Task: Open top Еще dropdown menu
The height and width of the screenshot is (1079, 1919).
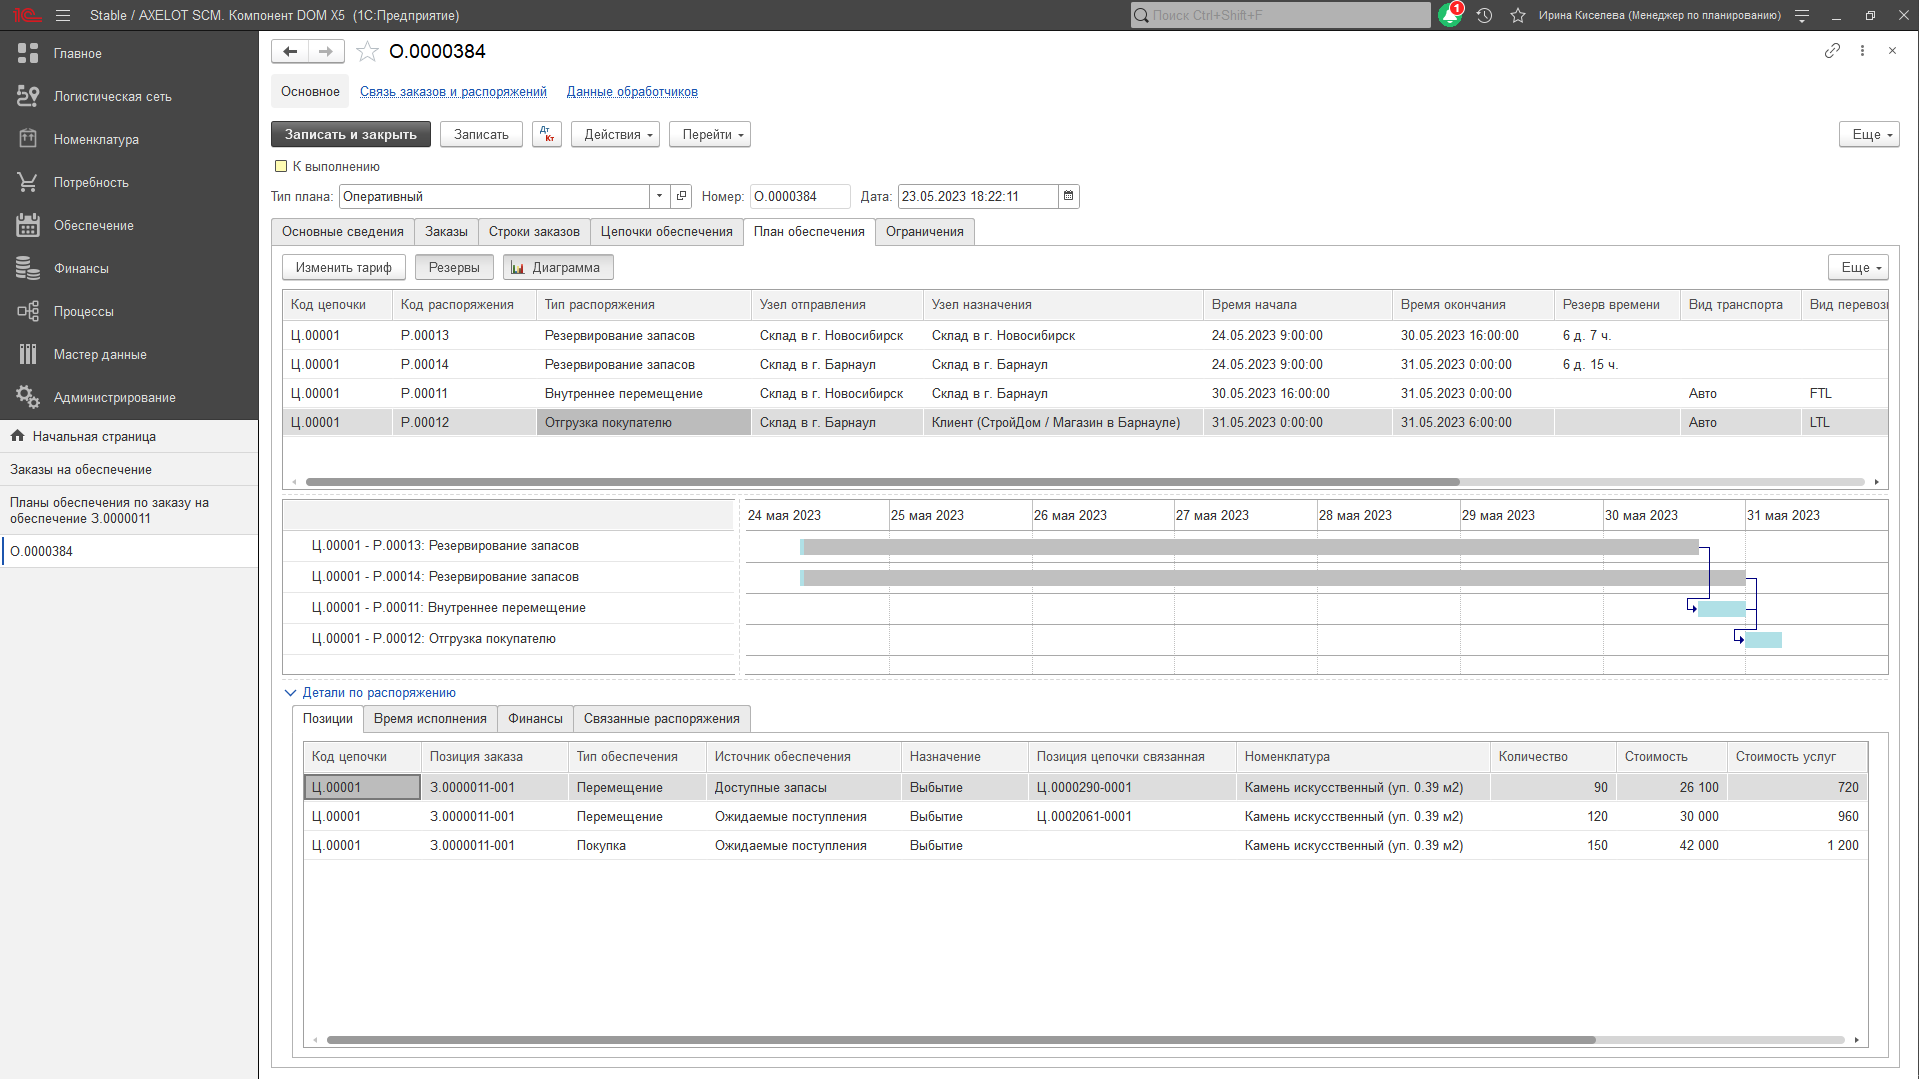Action: point(1869,134)
